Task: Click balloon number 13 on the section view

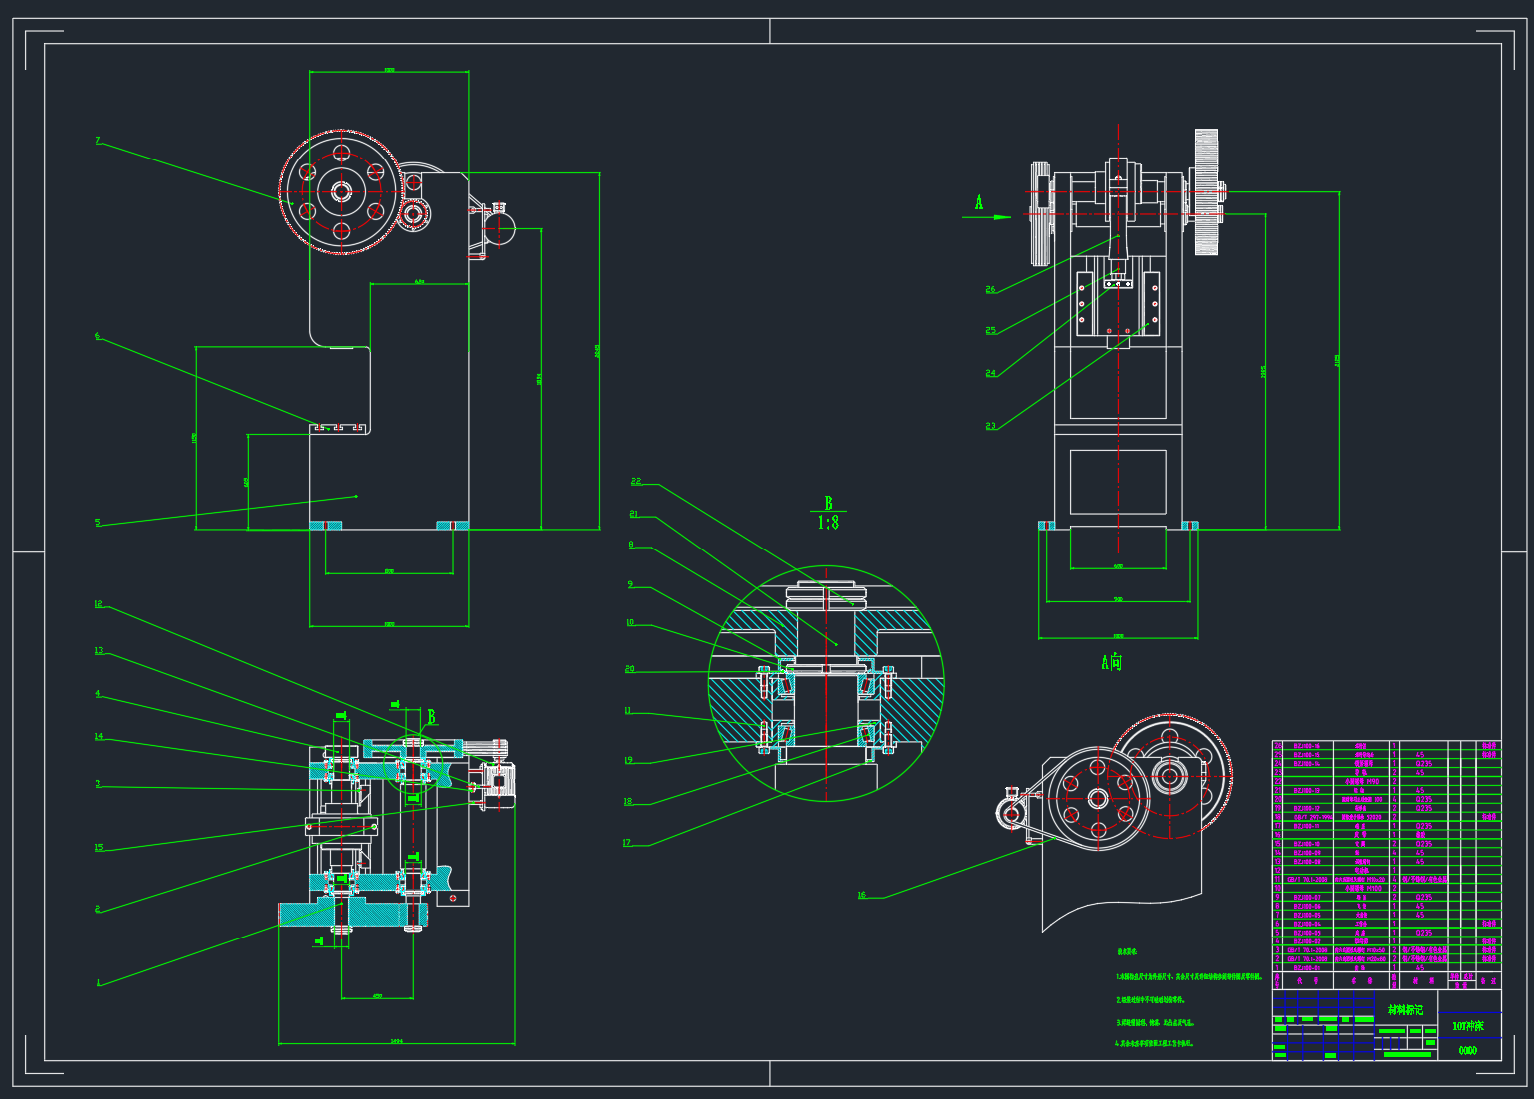Action: (98, 650)
